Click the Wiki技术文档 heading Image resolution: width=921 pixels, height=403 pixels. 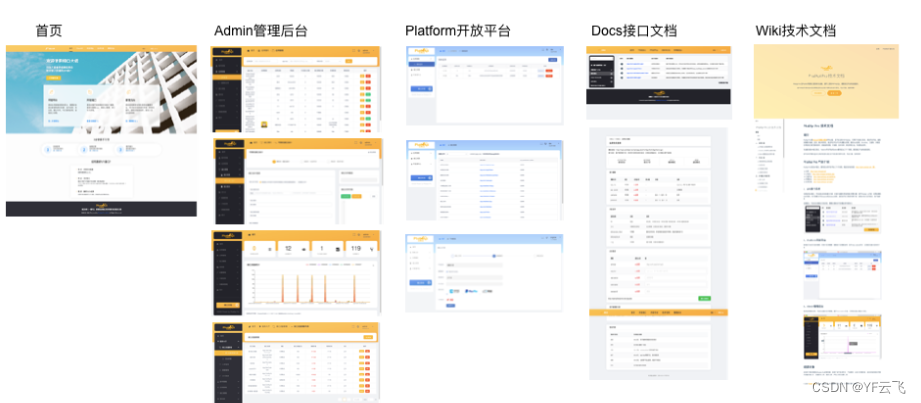[795, 31]
